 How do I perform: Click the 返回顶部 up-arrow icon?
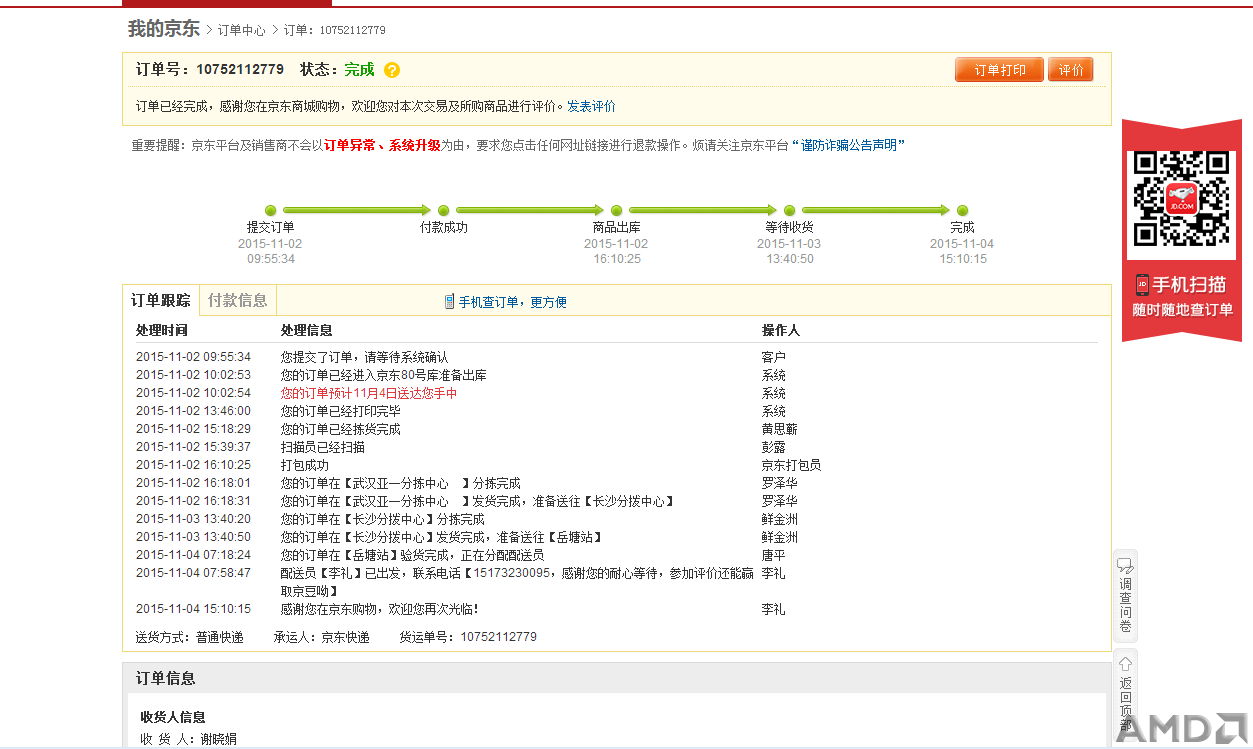pos(1125,663)
